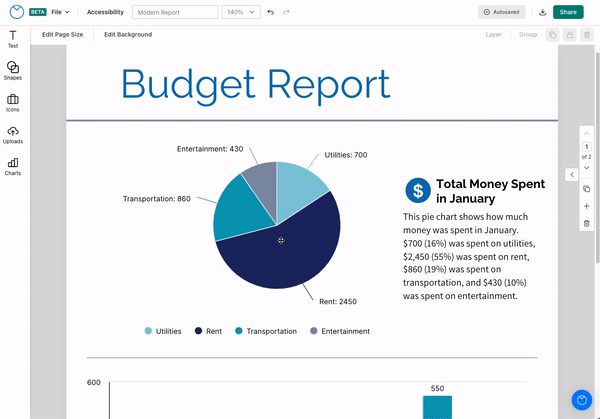Open the help chat bubble

582,400
